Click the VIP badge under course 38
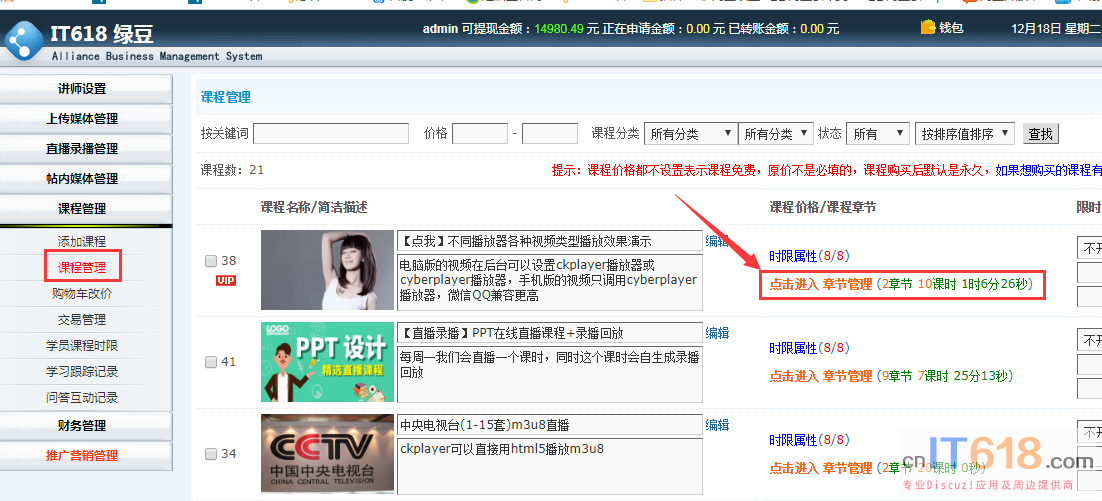The height and width of the screenshot is (501, 1102). [x=226, y=280]
